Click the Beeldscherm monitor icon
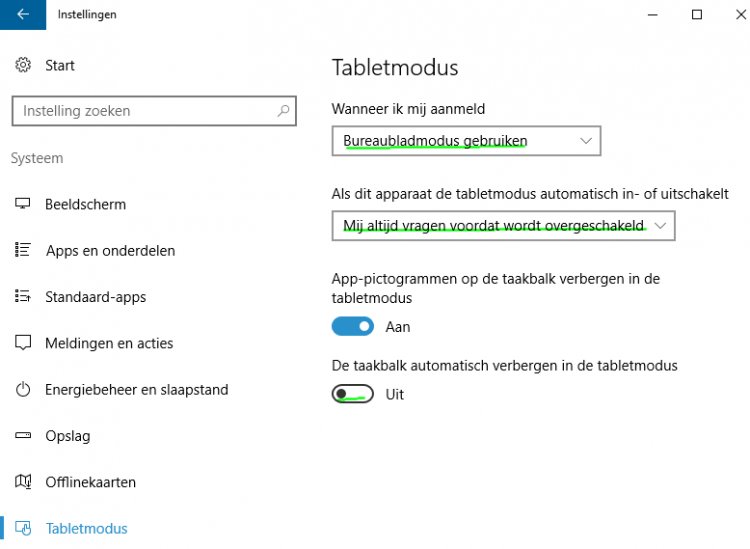Image resolution: width=750 pixels, height=549 pixels. (23, 204)
